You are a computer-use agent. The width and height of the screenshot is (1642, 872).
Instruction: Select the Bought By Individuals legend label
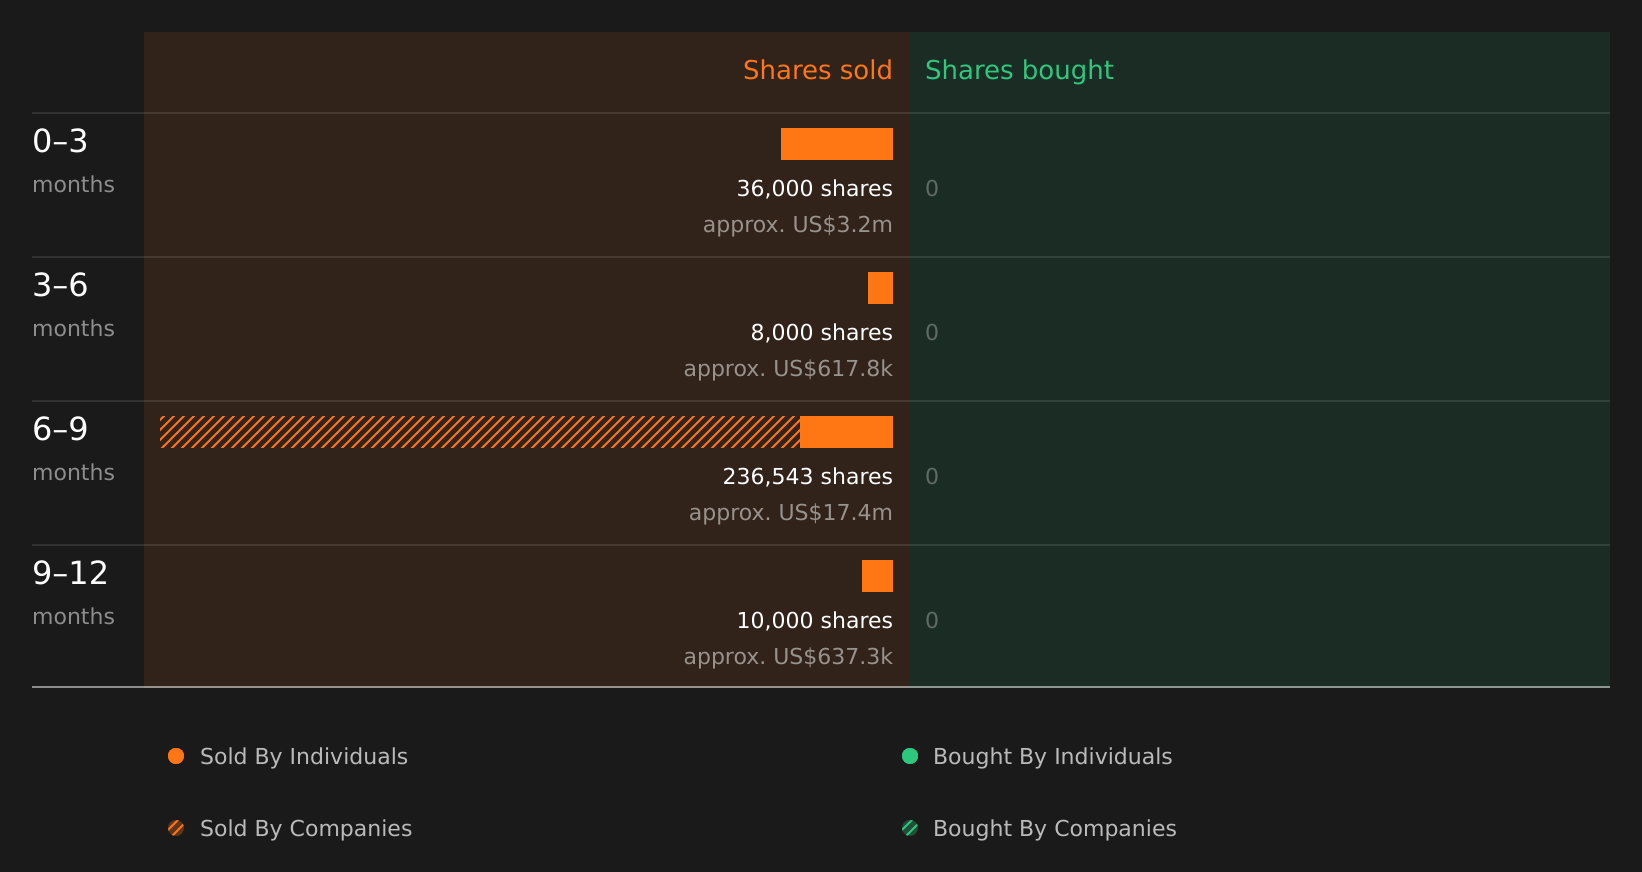[1052, 757]
